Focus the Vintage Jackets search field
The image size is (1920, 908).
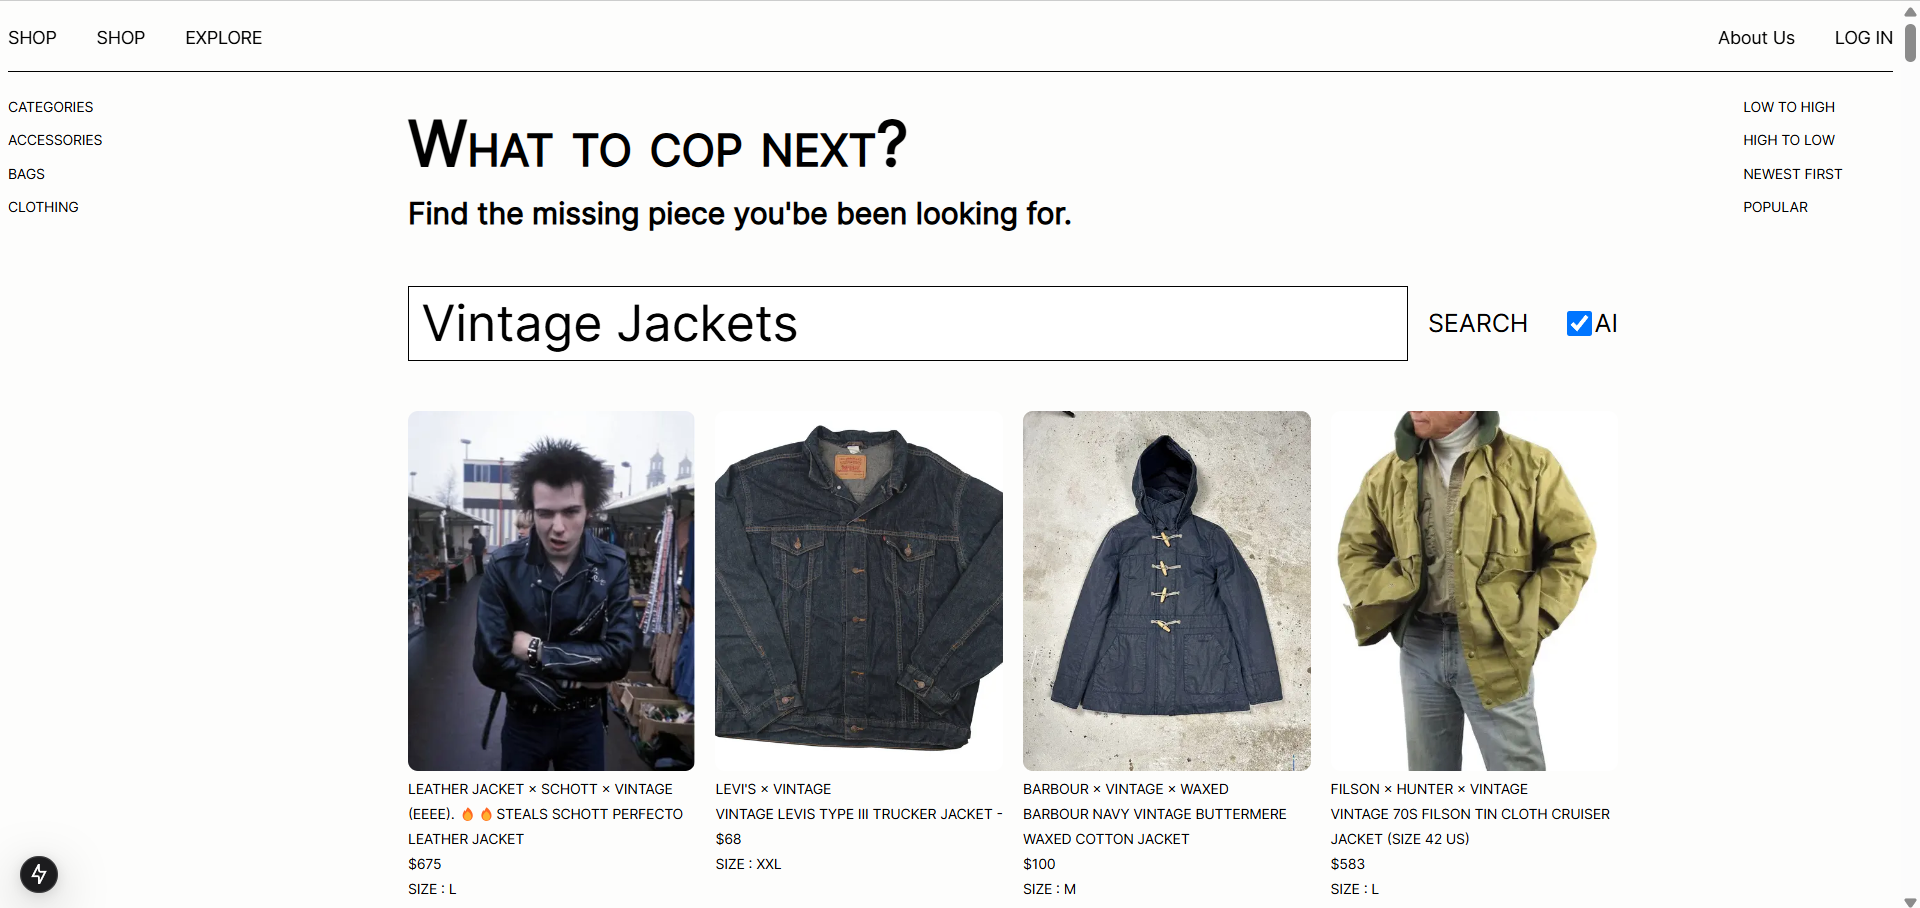tap(907, 323)
